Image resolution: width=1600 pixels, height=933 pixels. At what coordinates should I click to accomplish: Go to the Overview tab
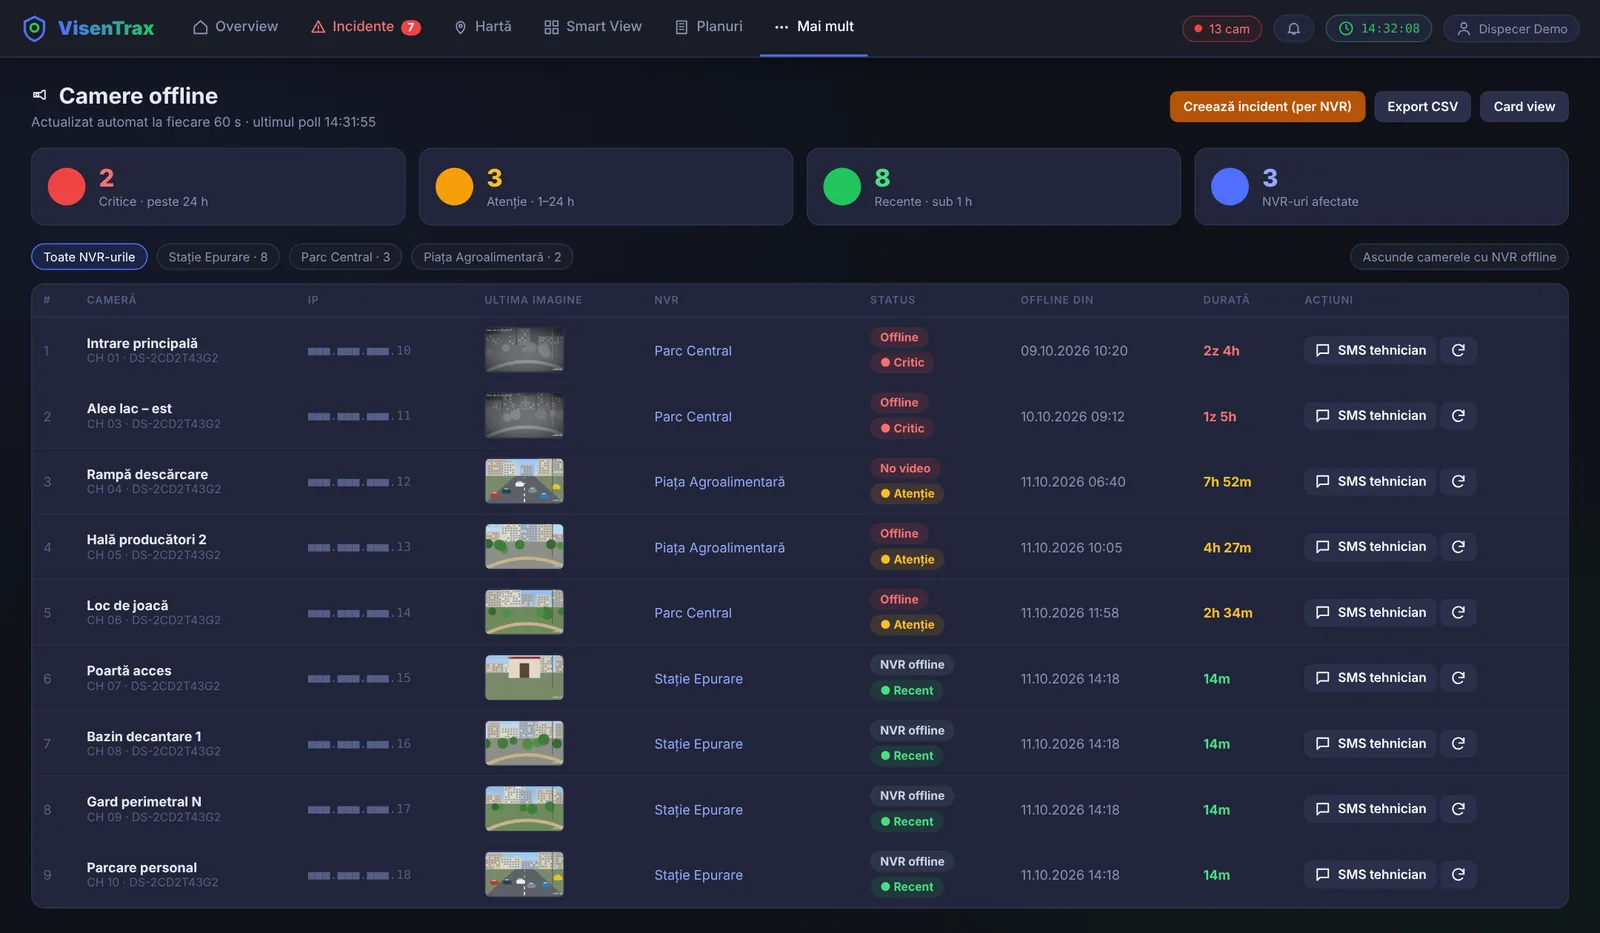[x=236, y=27]
